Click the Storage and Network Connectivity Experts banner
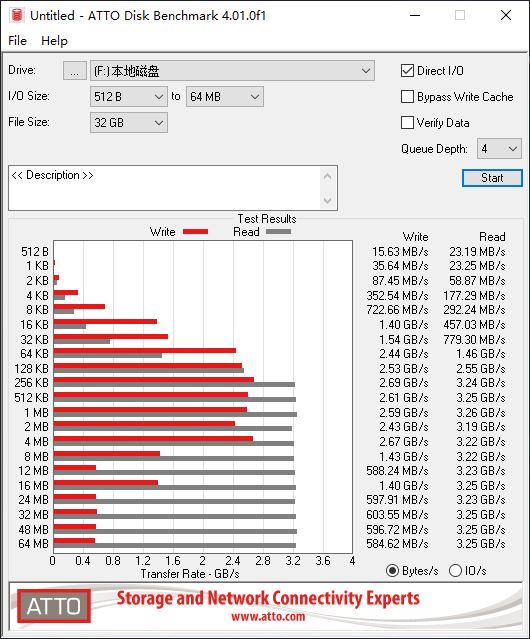530x639 pixels. 268,598
